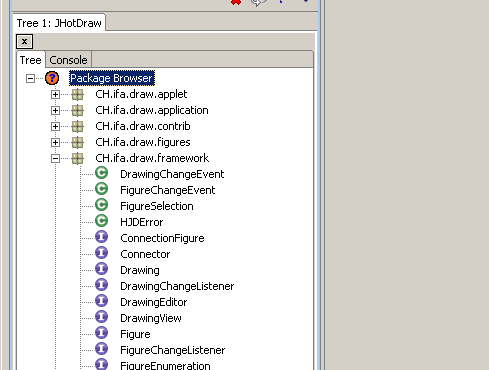Screen dimensions: 489x370
Task: Select CH.ifa.draw.framework in the tree
Action: (x=152, y=158)
